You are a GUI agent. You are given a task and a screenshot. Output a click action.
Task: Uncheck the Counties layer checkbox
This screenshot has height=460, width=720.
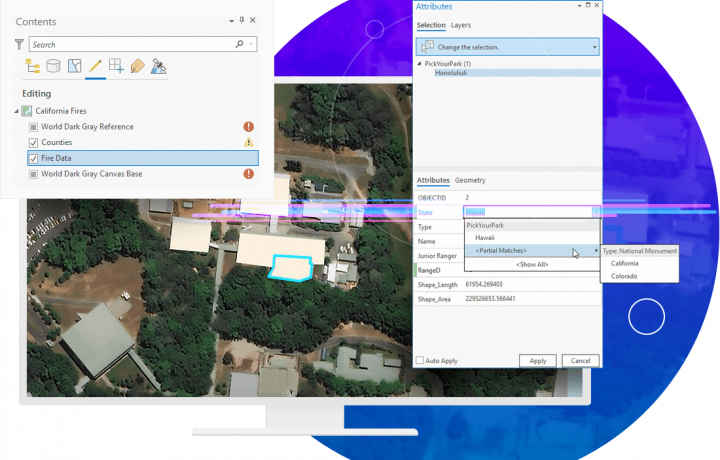[x=33, y=143]
